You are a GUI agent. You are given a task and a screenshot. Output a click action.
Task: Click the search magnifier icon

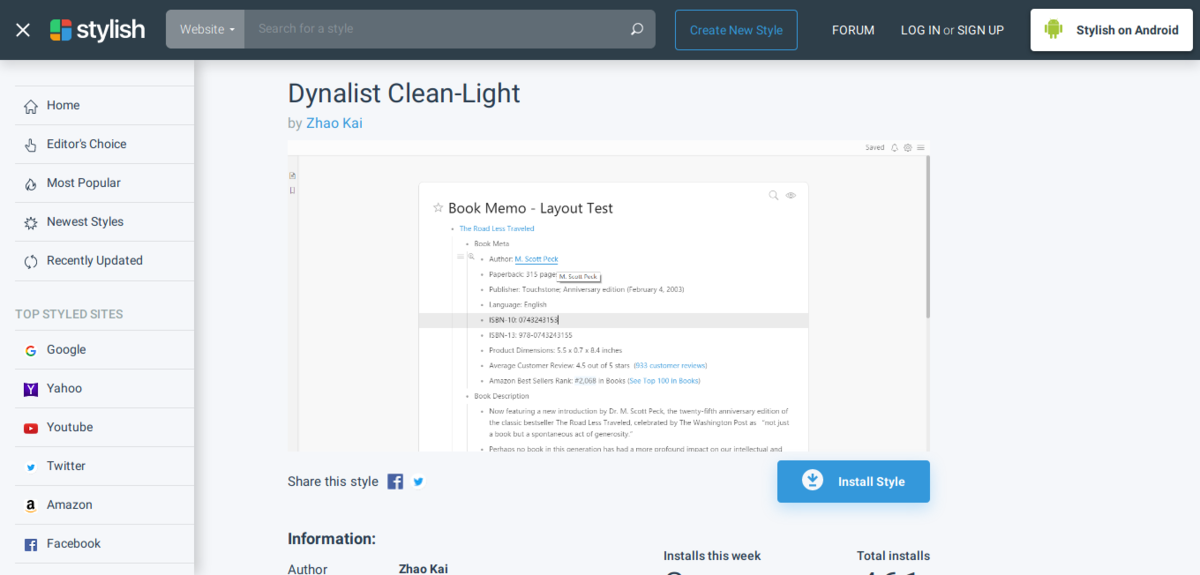(637, 29)
